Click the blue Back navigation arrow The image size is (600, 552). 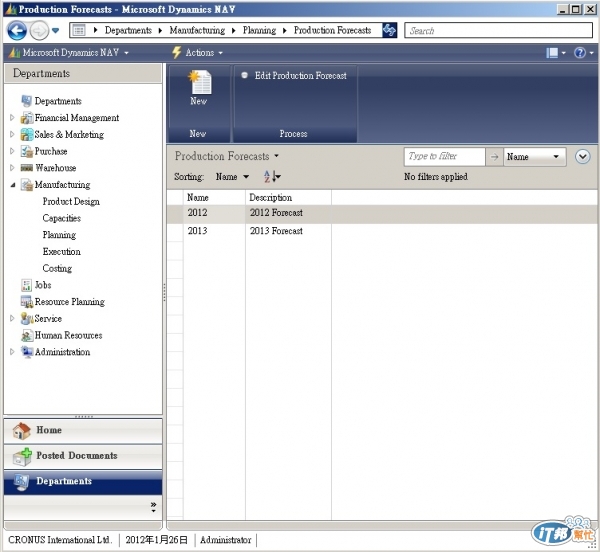click(17, 31)
